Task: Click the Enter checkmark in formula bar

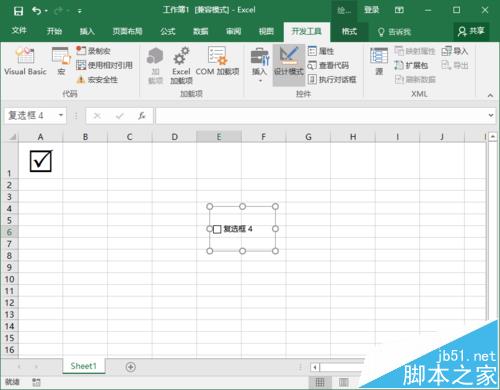Action: [120, 116]
